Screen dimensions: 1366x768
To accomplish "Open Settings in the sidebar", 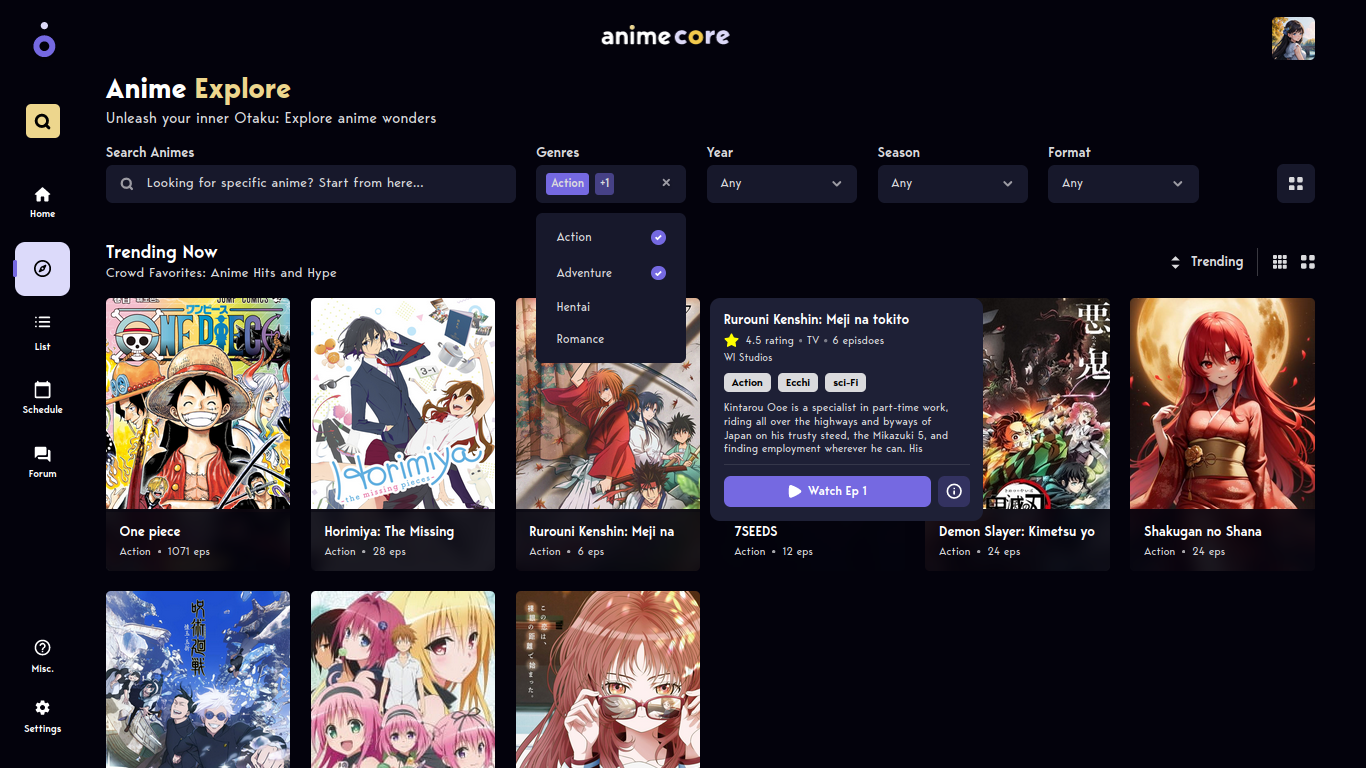I will 42,716.
